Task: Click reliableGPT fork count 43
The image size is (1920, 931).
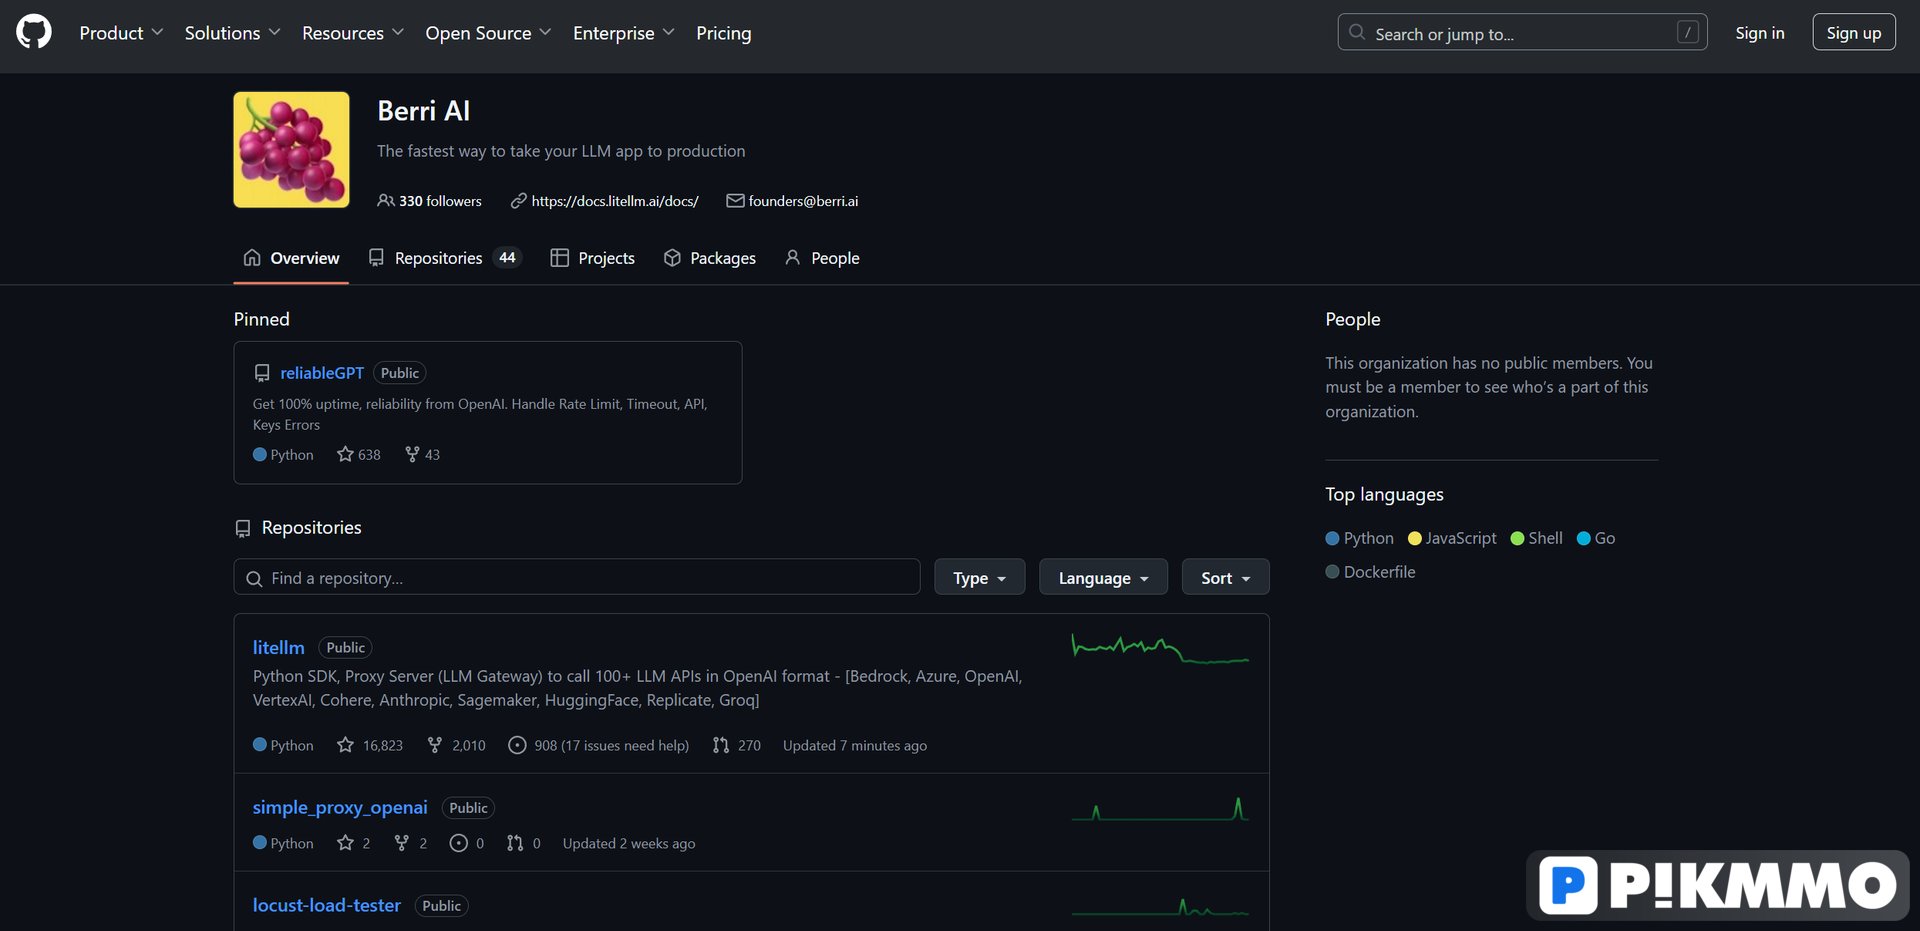Action: [422, 454]
